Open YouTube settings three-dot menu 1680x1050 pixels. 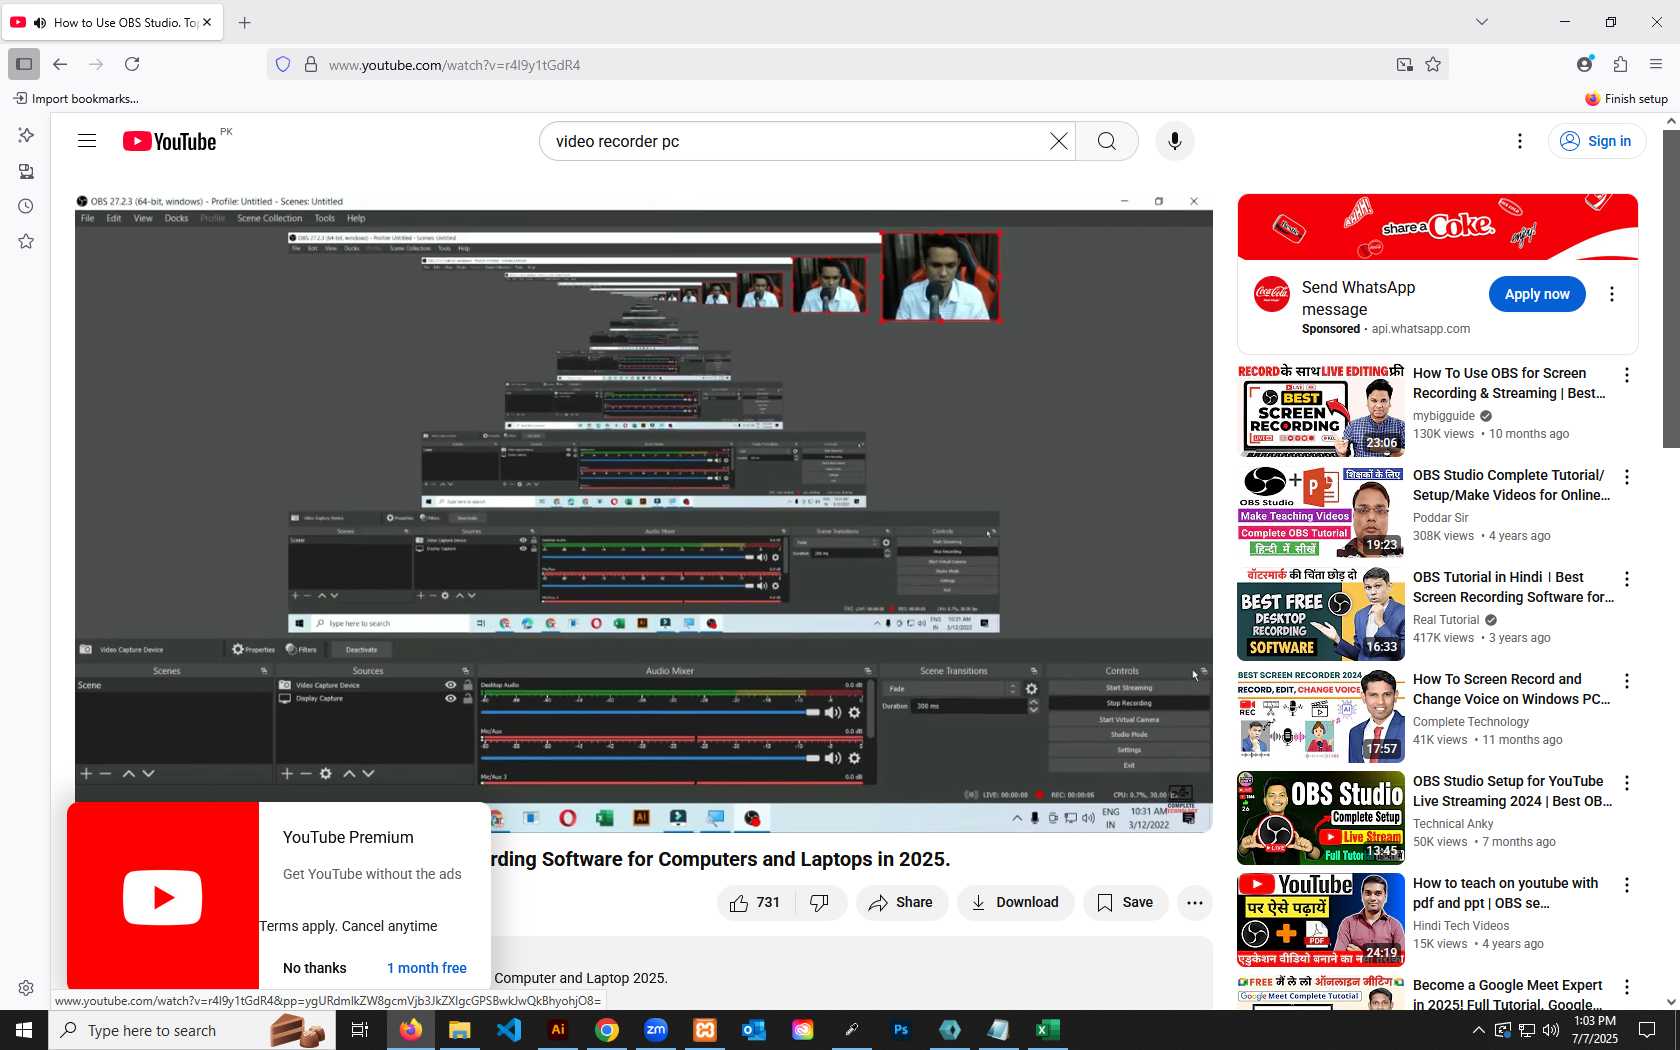pos(1520,141)
